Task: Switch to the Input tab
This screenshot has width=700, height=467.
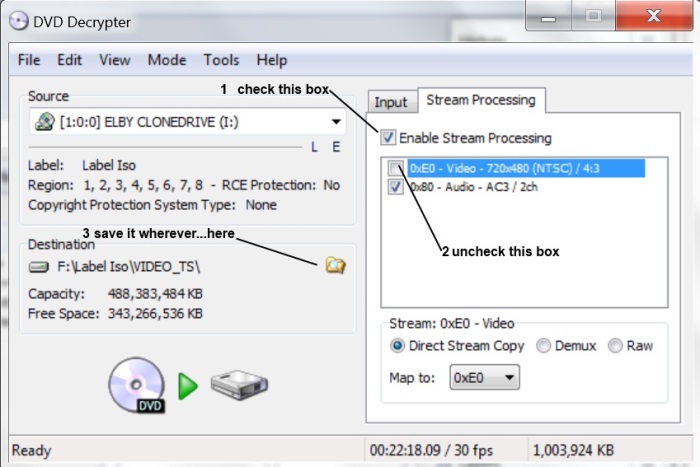Action: (391, 102)
